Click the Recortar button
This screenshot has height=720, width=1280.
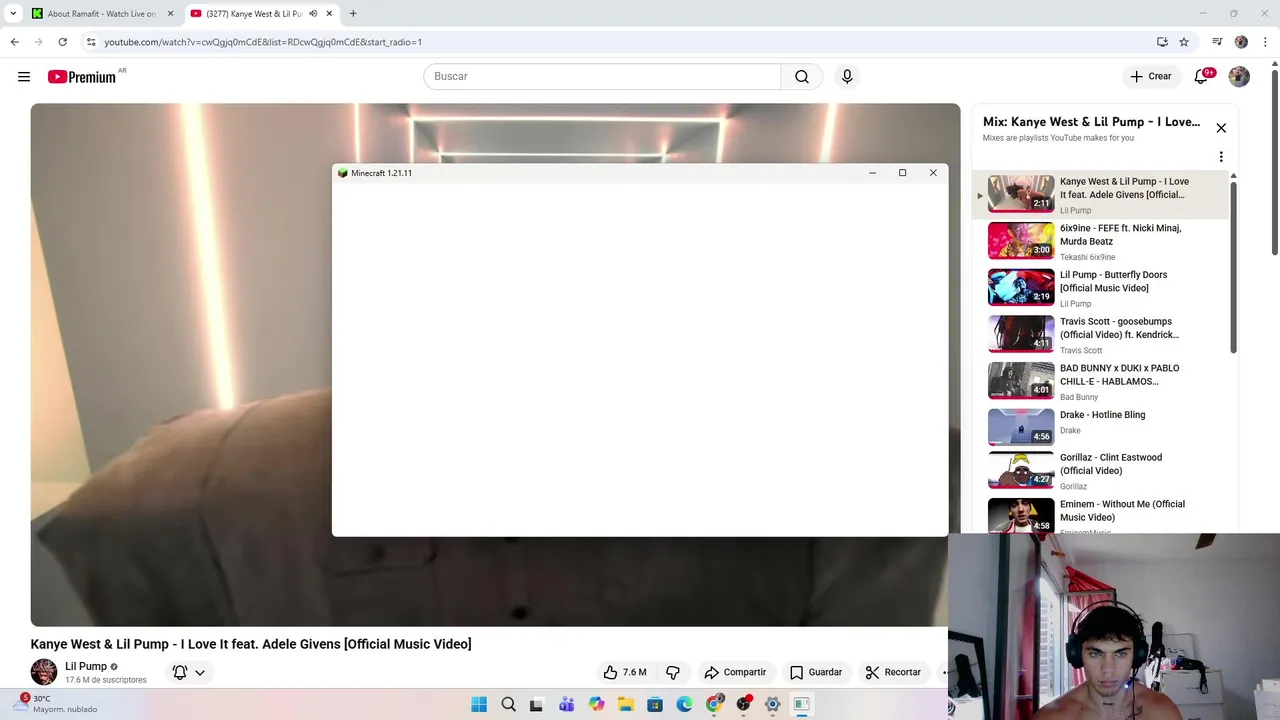tap(893, 672)
